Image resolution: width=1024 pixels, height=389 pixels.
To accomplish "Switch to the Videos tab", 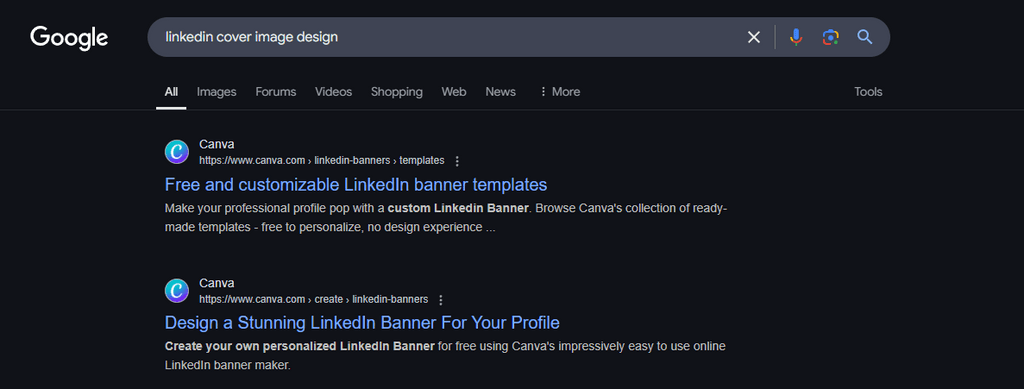I will click(334, 92).
